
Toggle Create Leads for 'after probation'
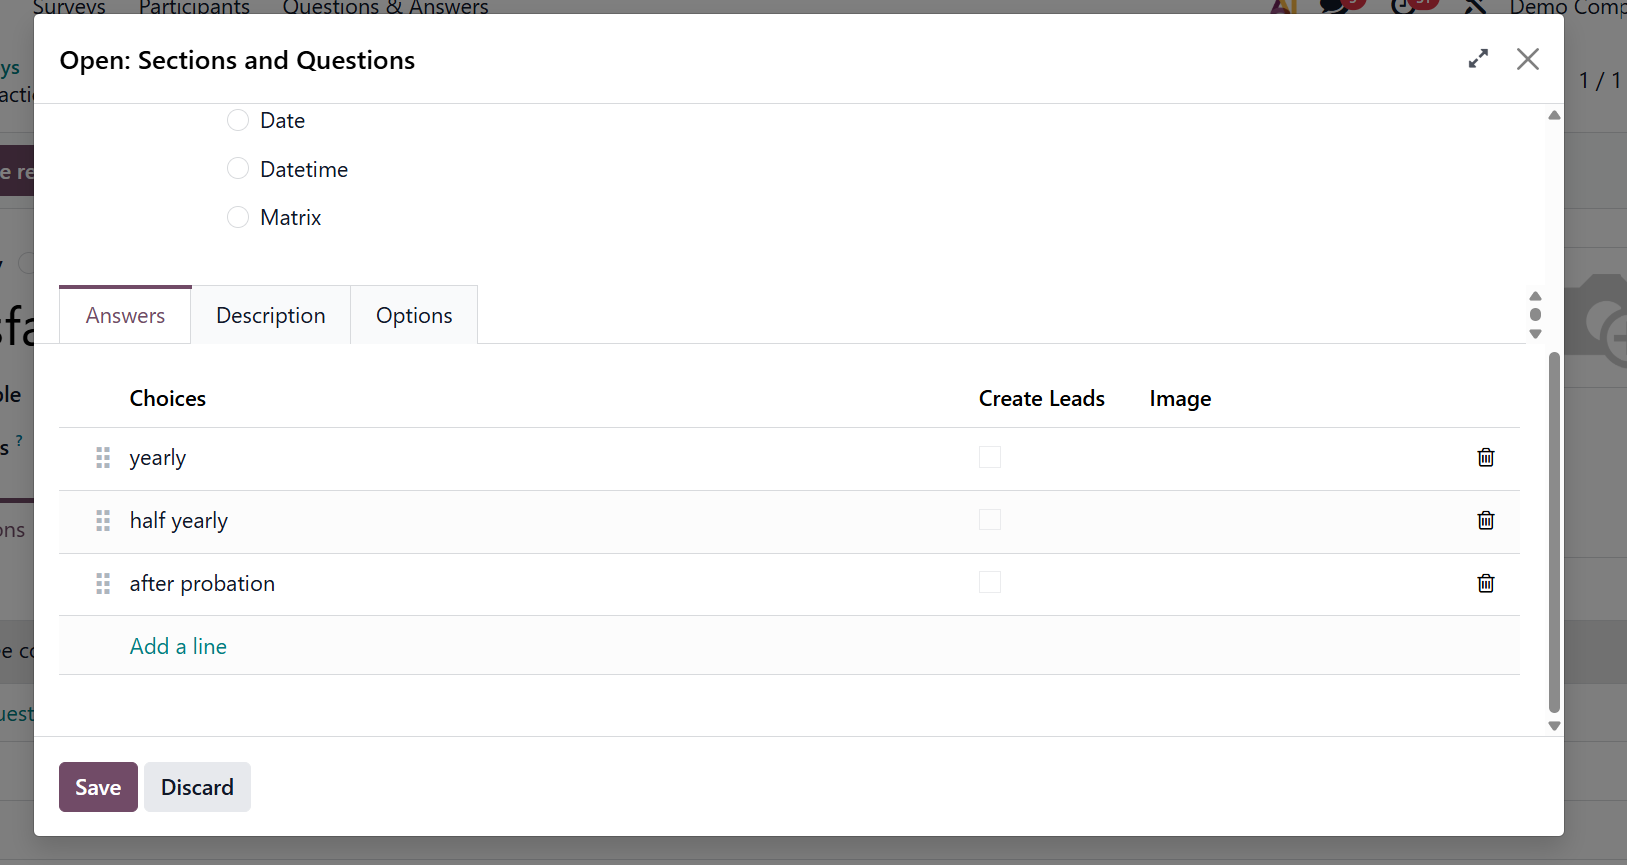coord(990,583)
